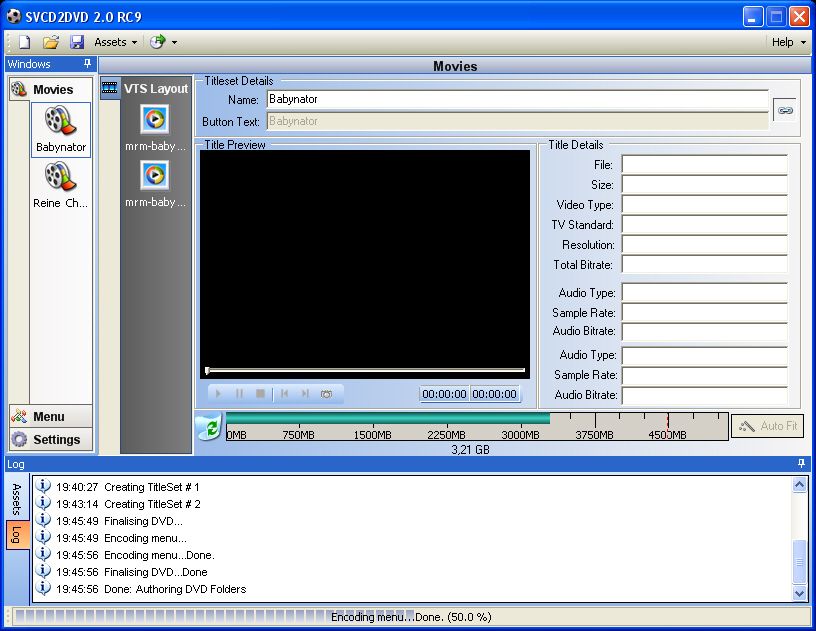Click the Auto Fit button
This screenshot has height=631, width=816.
tap(768, 426)
